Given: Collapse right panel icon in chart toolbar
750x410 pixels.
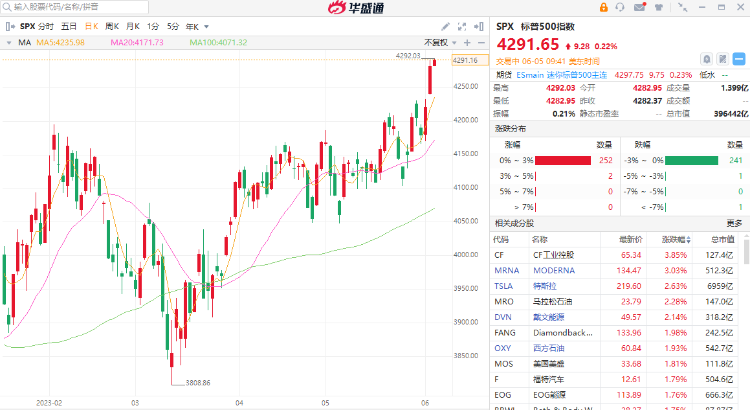Looking at the screenshot, I should 478,27.
